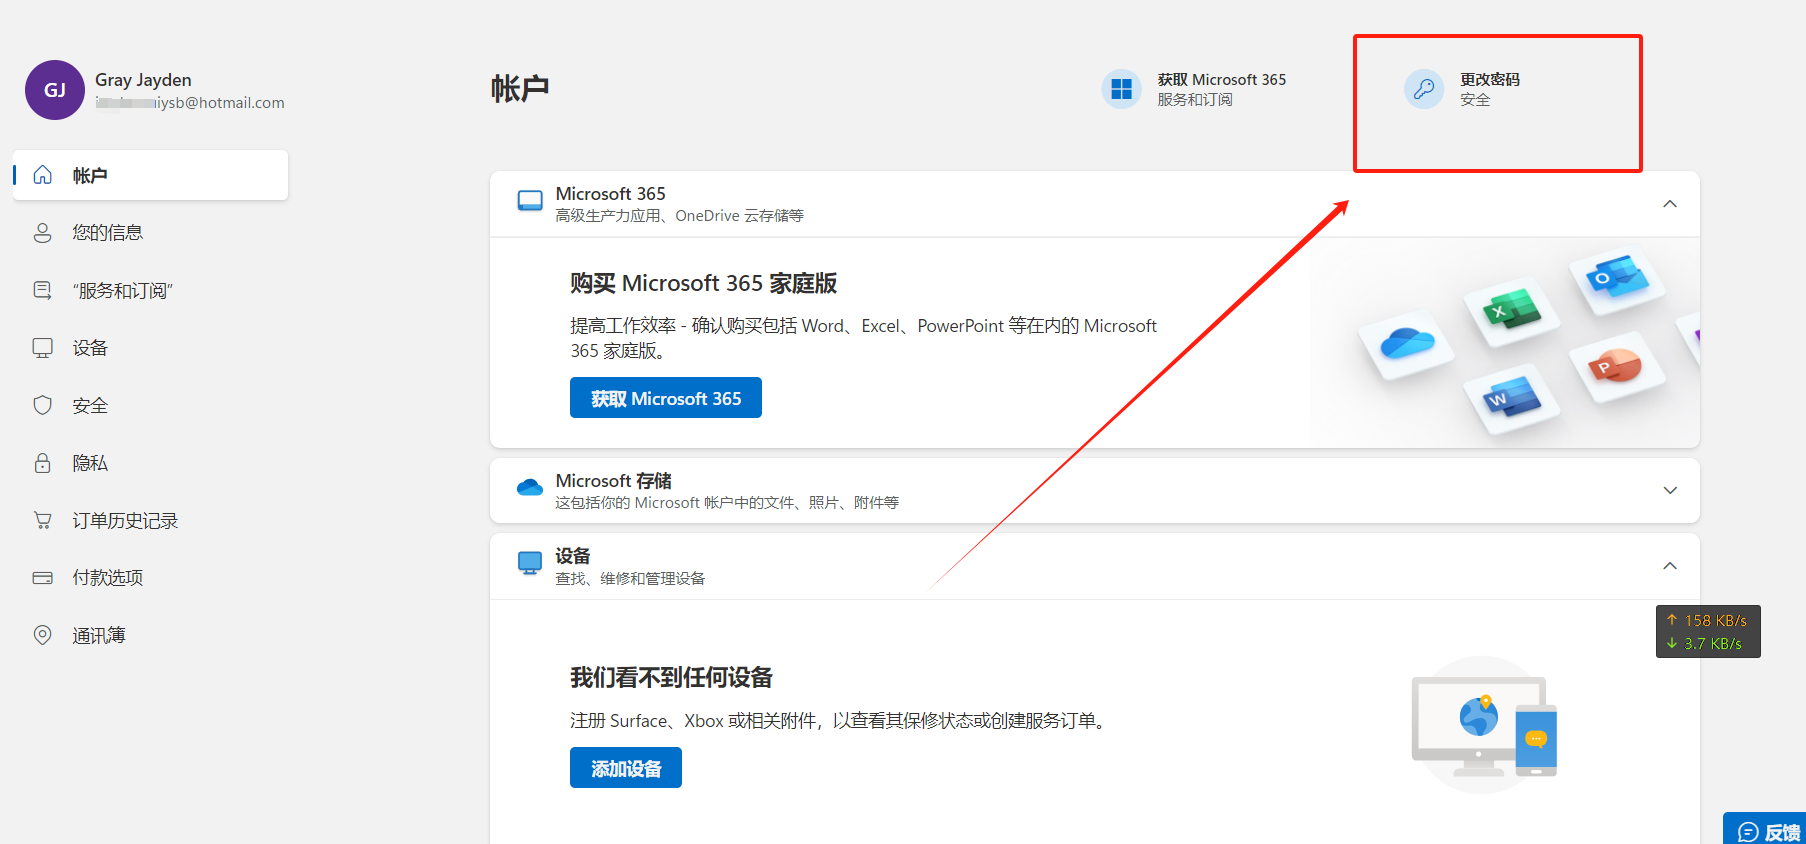Click the Office apps promotional image
This screenshot has width=1806, height=844.
coord(1505,342)
